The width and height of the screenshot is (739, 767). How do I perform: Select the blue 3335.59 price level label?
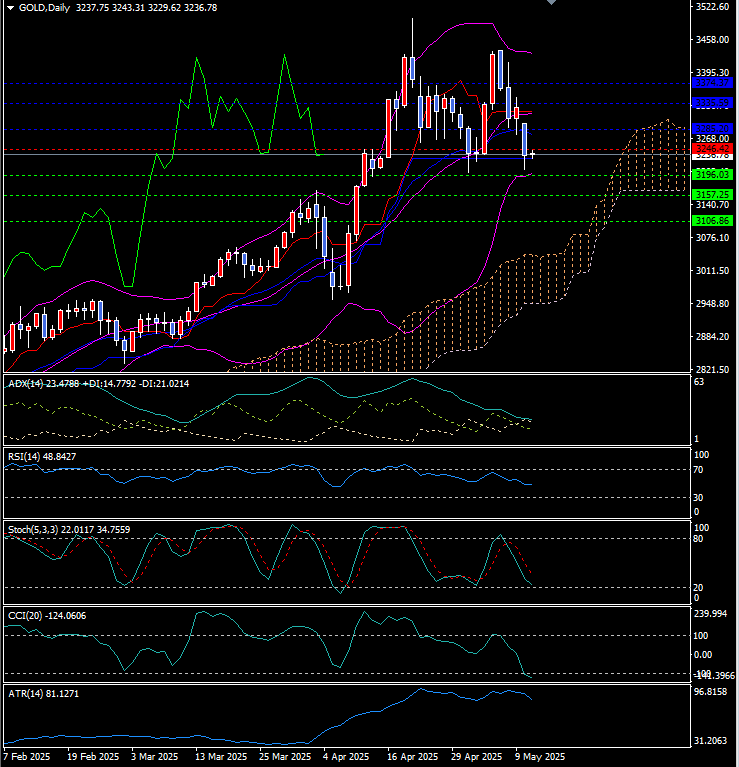coord(713,103)
